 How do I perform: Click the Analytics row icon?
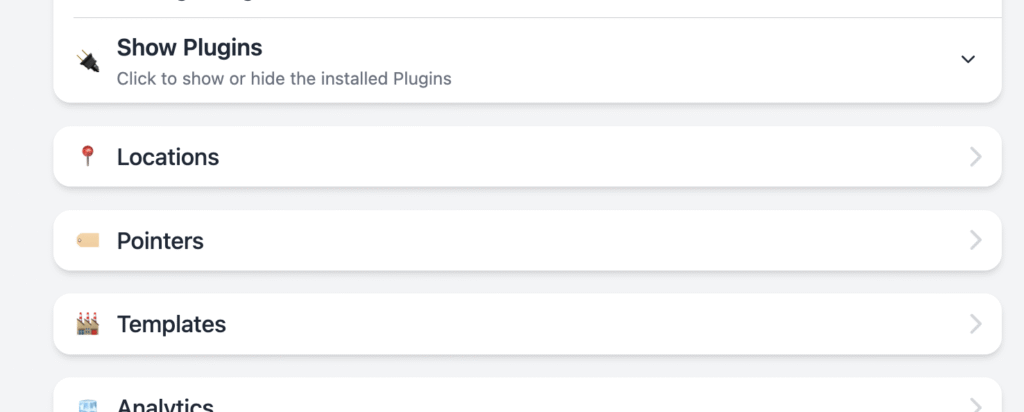pyautogui.click(x=88, y=405)
